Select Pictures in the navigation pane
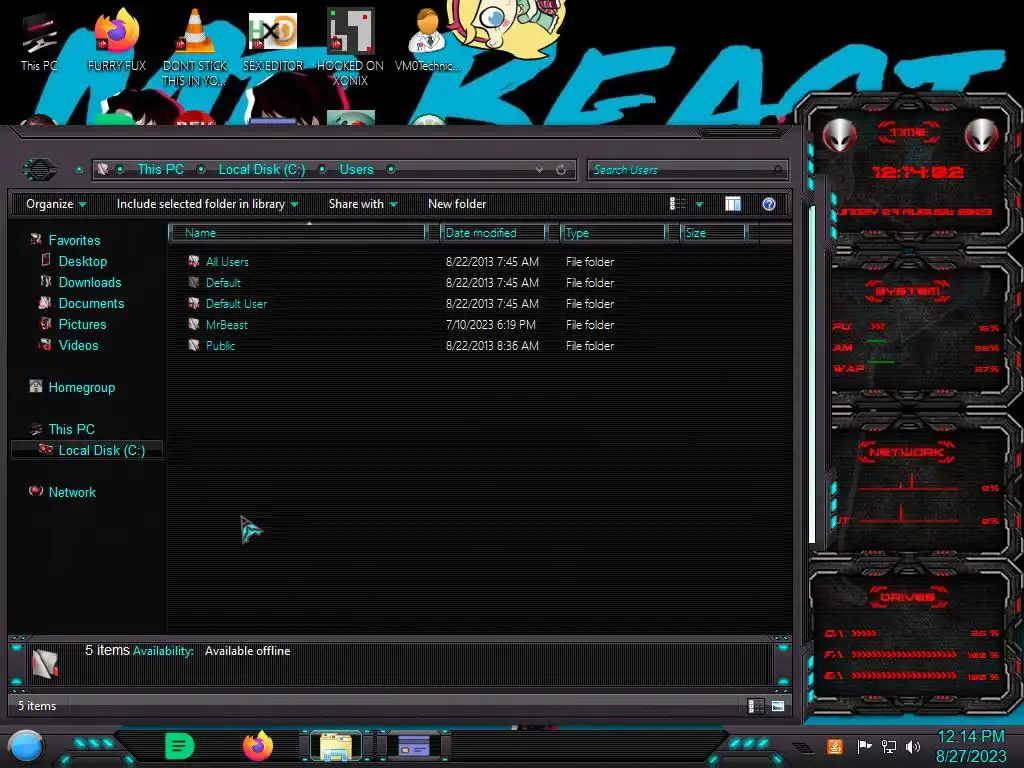Viewport: 1024px width, 768px height. [82, 325]
